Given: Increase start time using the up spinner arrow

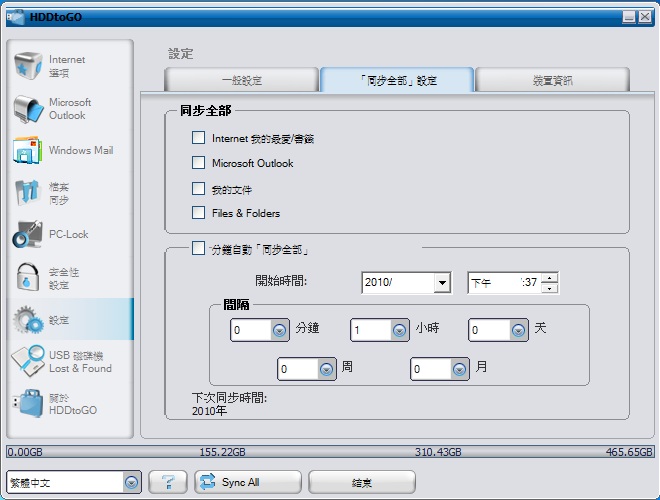Looking at the screenshot, I should [x=550, y=277].
